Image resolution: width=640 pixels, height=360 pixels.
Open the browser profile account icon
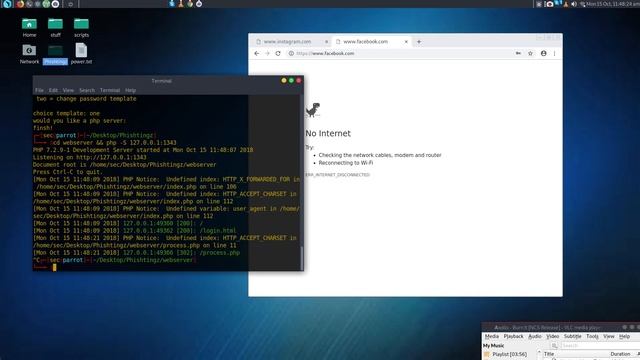[543, 53]
